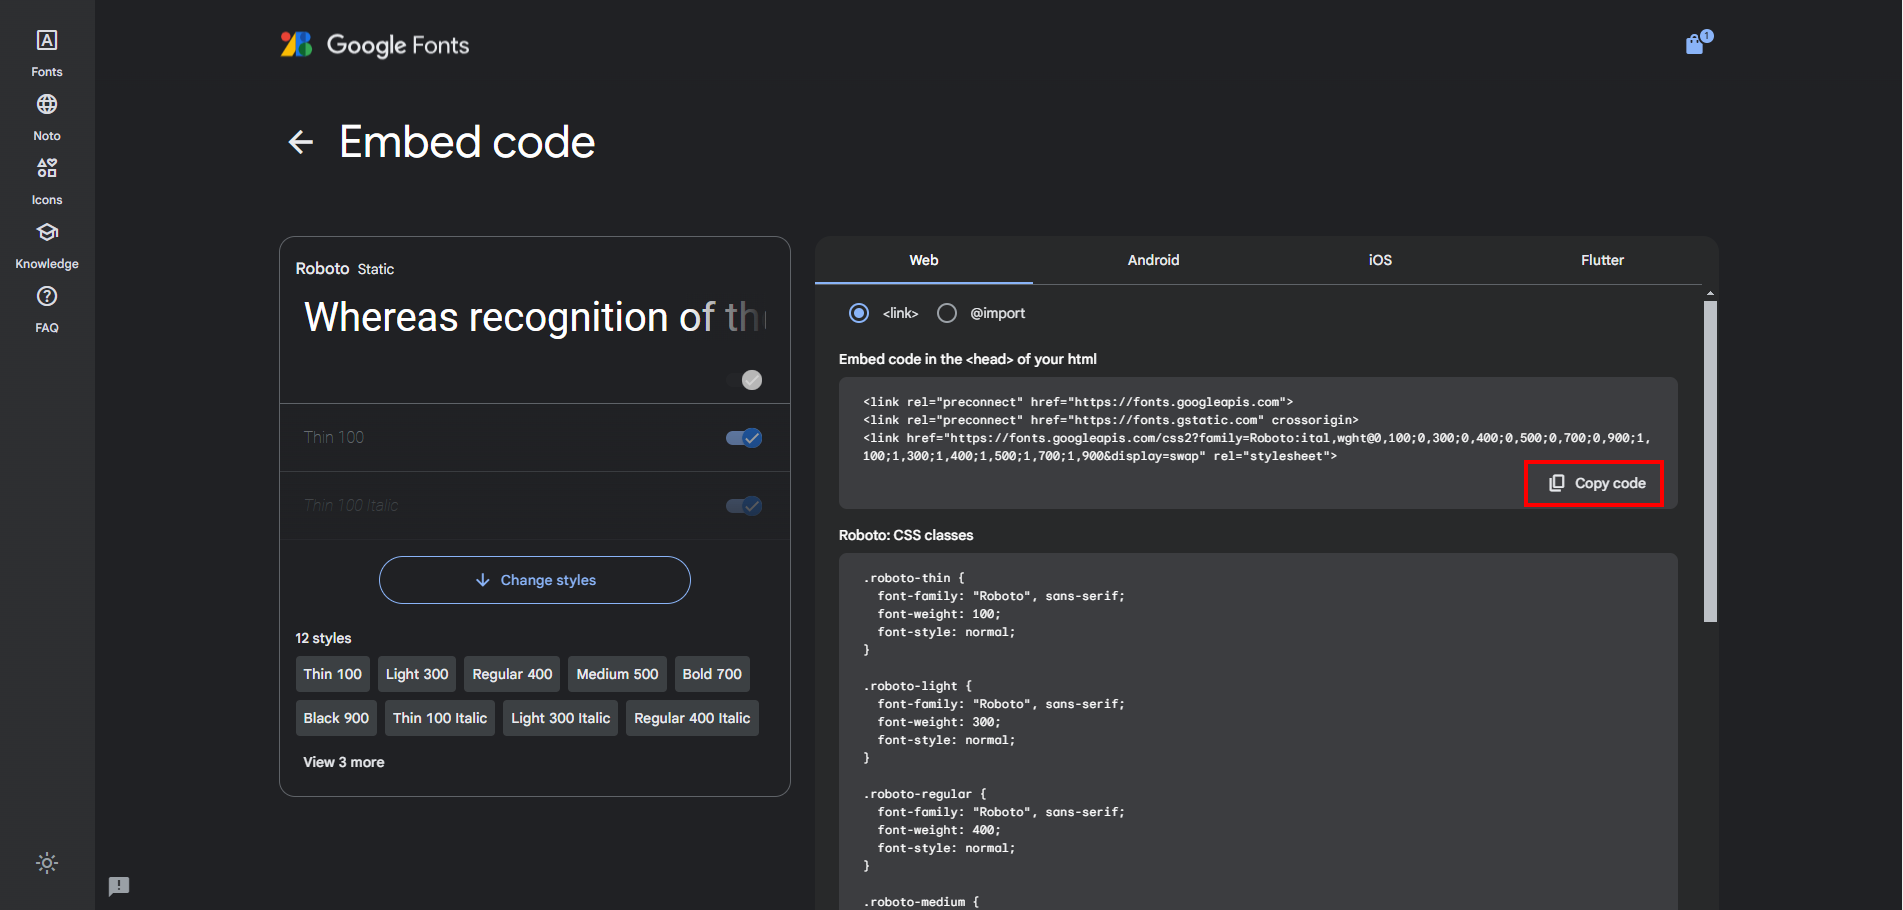1903x910 pixels.
Task: Expand styles with Change styles button
Action: click(x=535, y=580)
